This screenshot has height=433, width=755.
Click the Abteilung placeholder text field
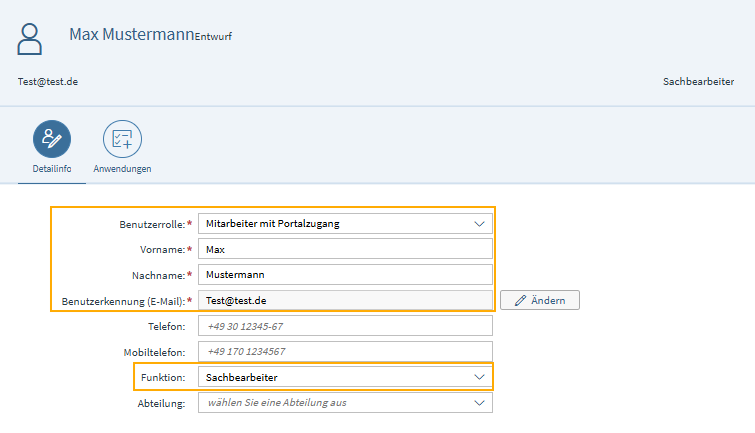point(345,403)
